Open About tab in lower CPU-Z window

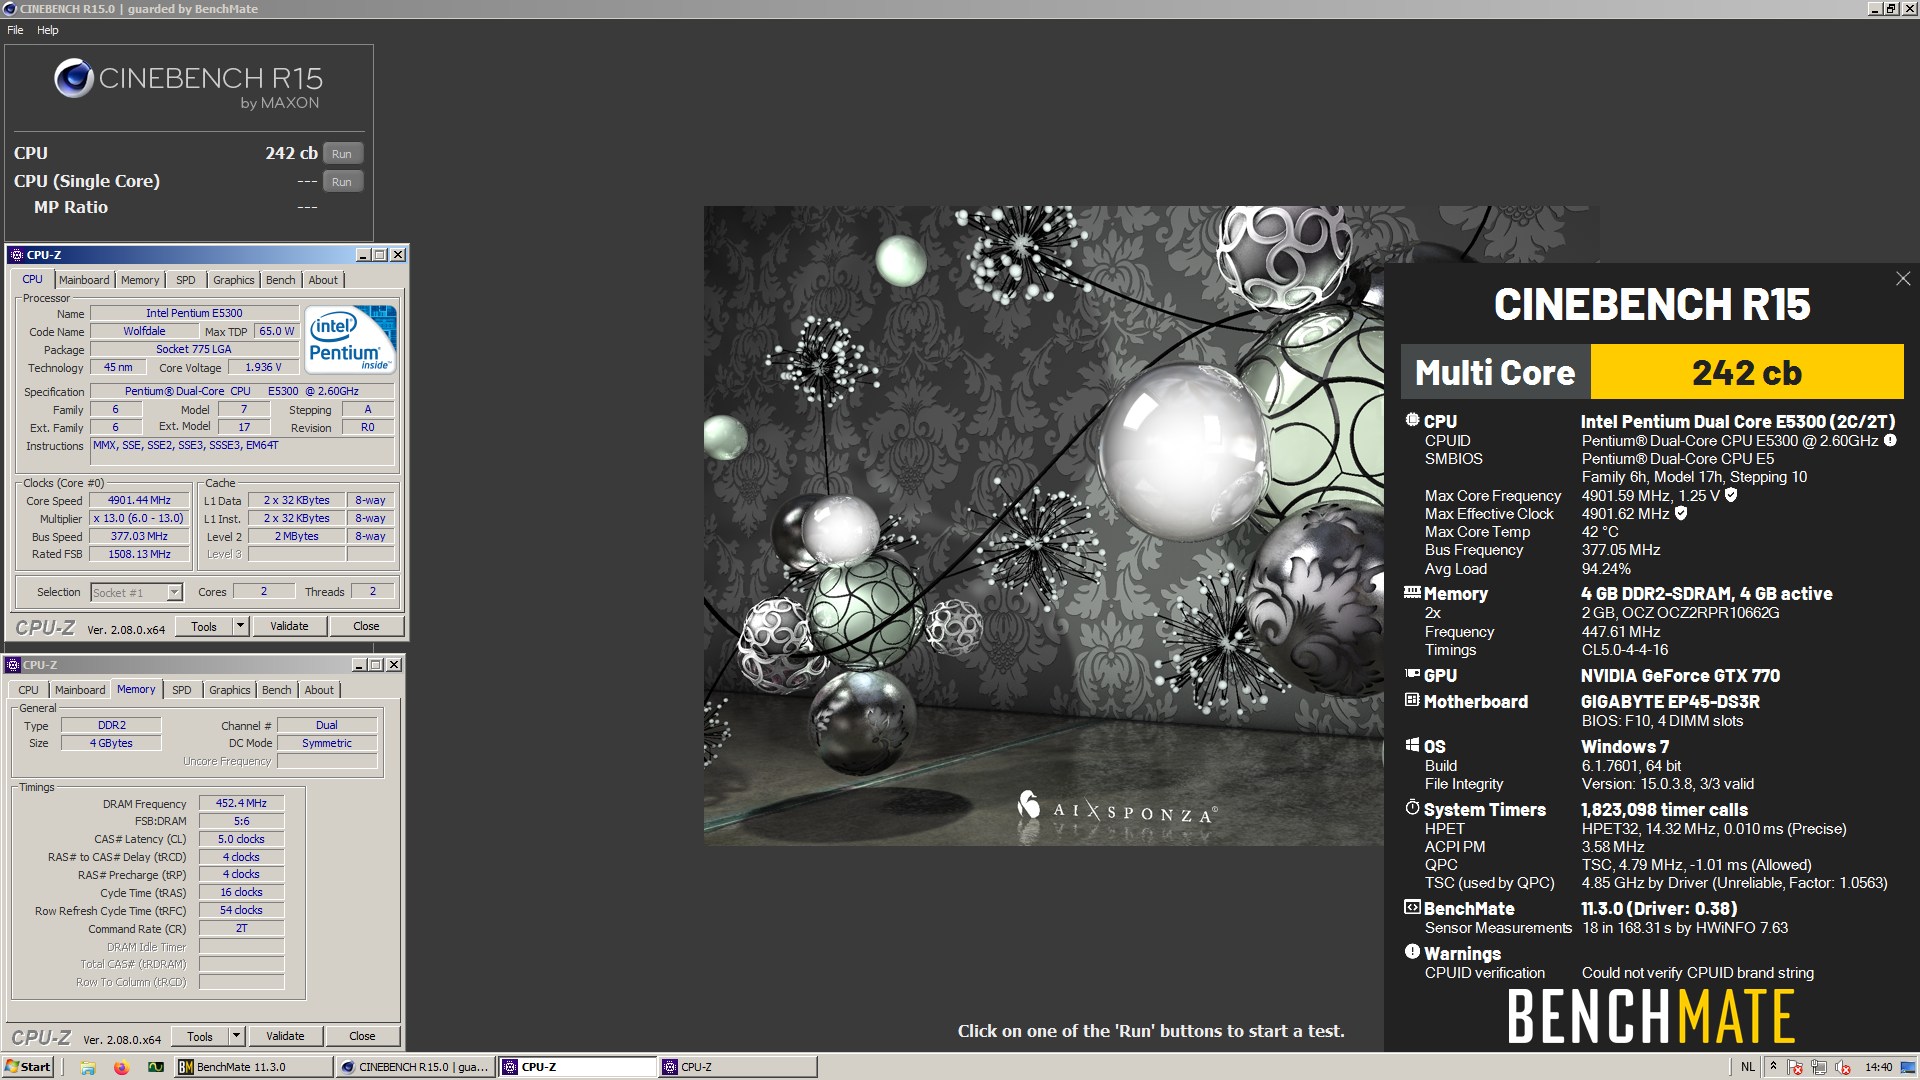[x=319, y=690]
